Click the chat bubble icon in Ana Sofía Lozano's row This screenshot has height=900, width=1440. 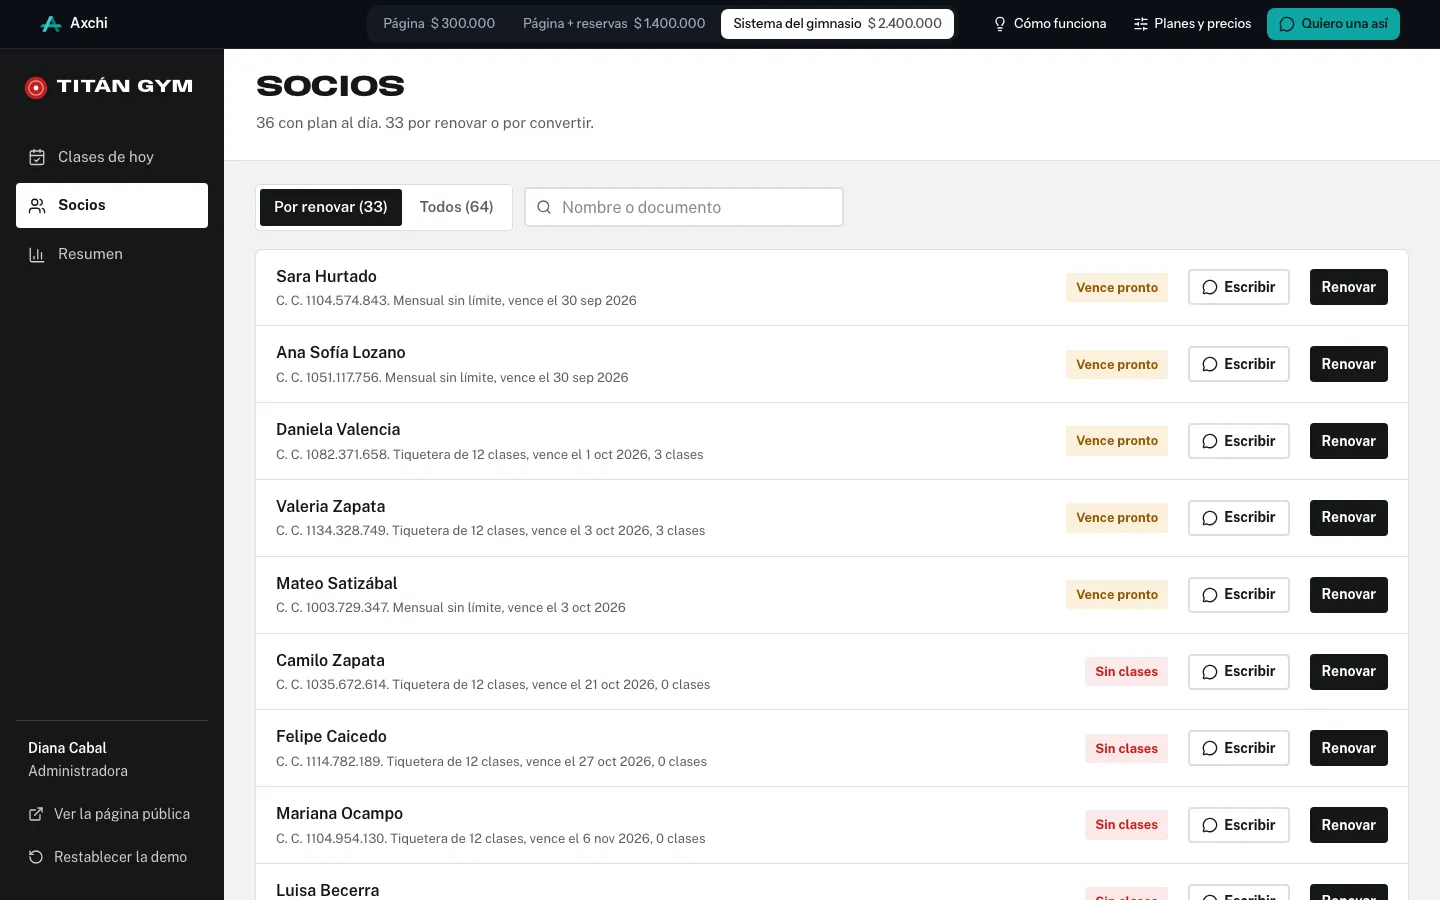pyautogui.click(x=1210, y=365)
